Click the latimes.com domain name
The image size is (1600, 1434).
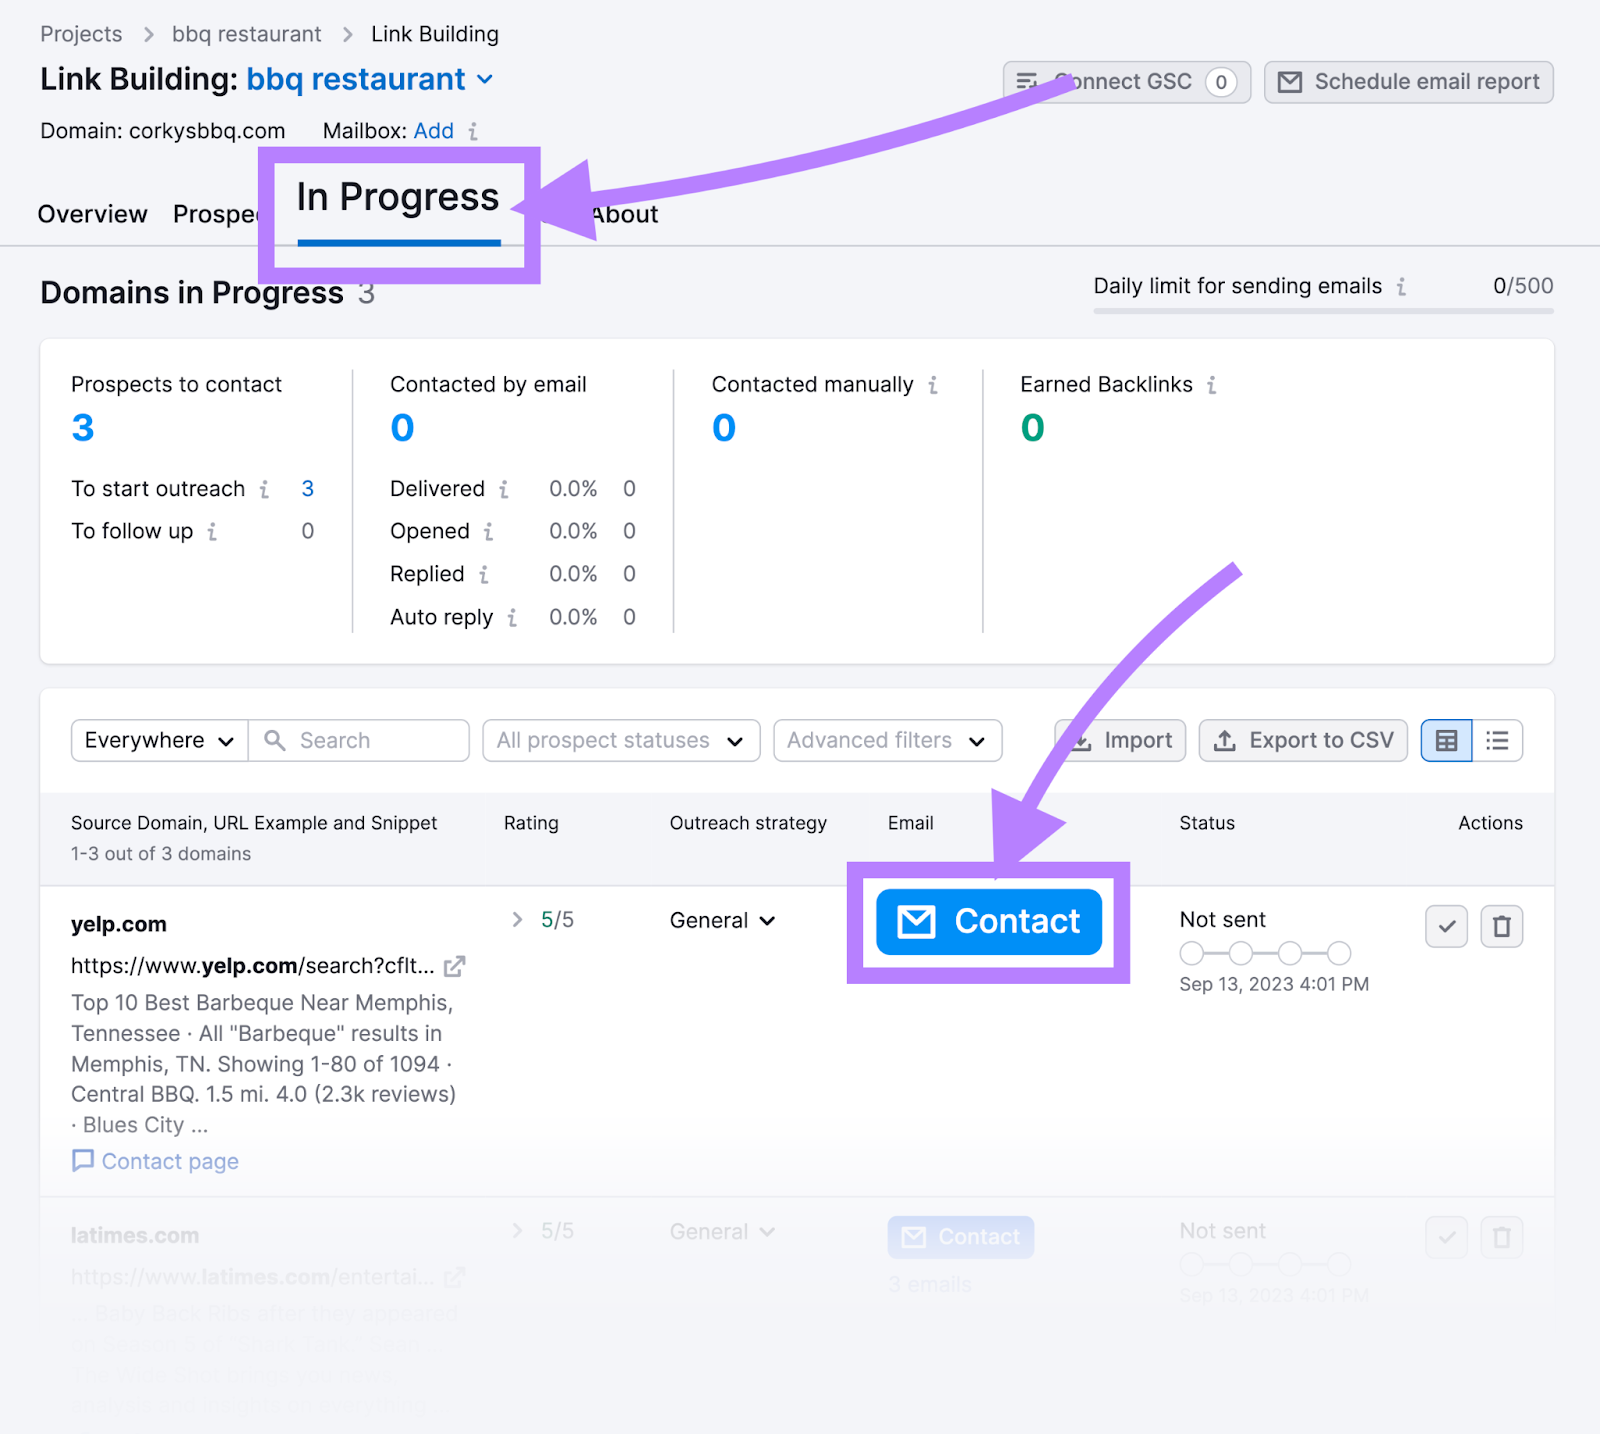[x=135, y=1235]
